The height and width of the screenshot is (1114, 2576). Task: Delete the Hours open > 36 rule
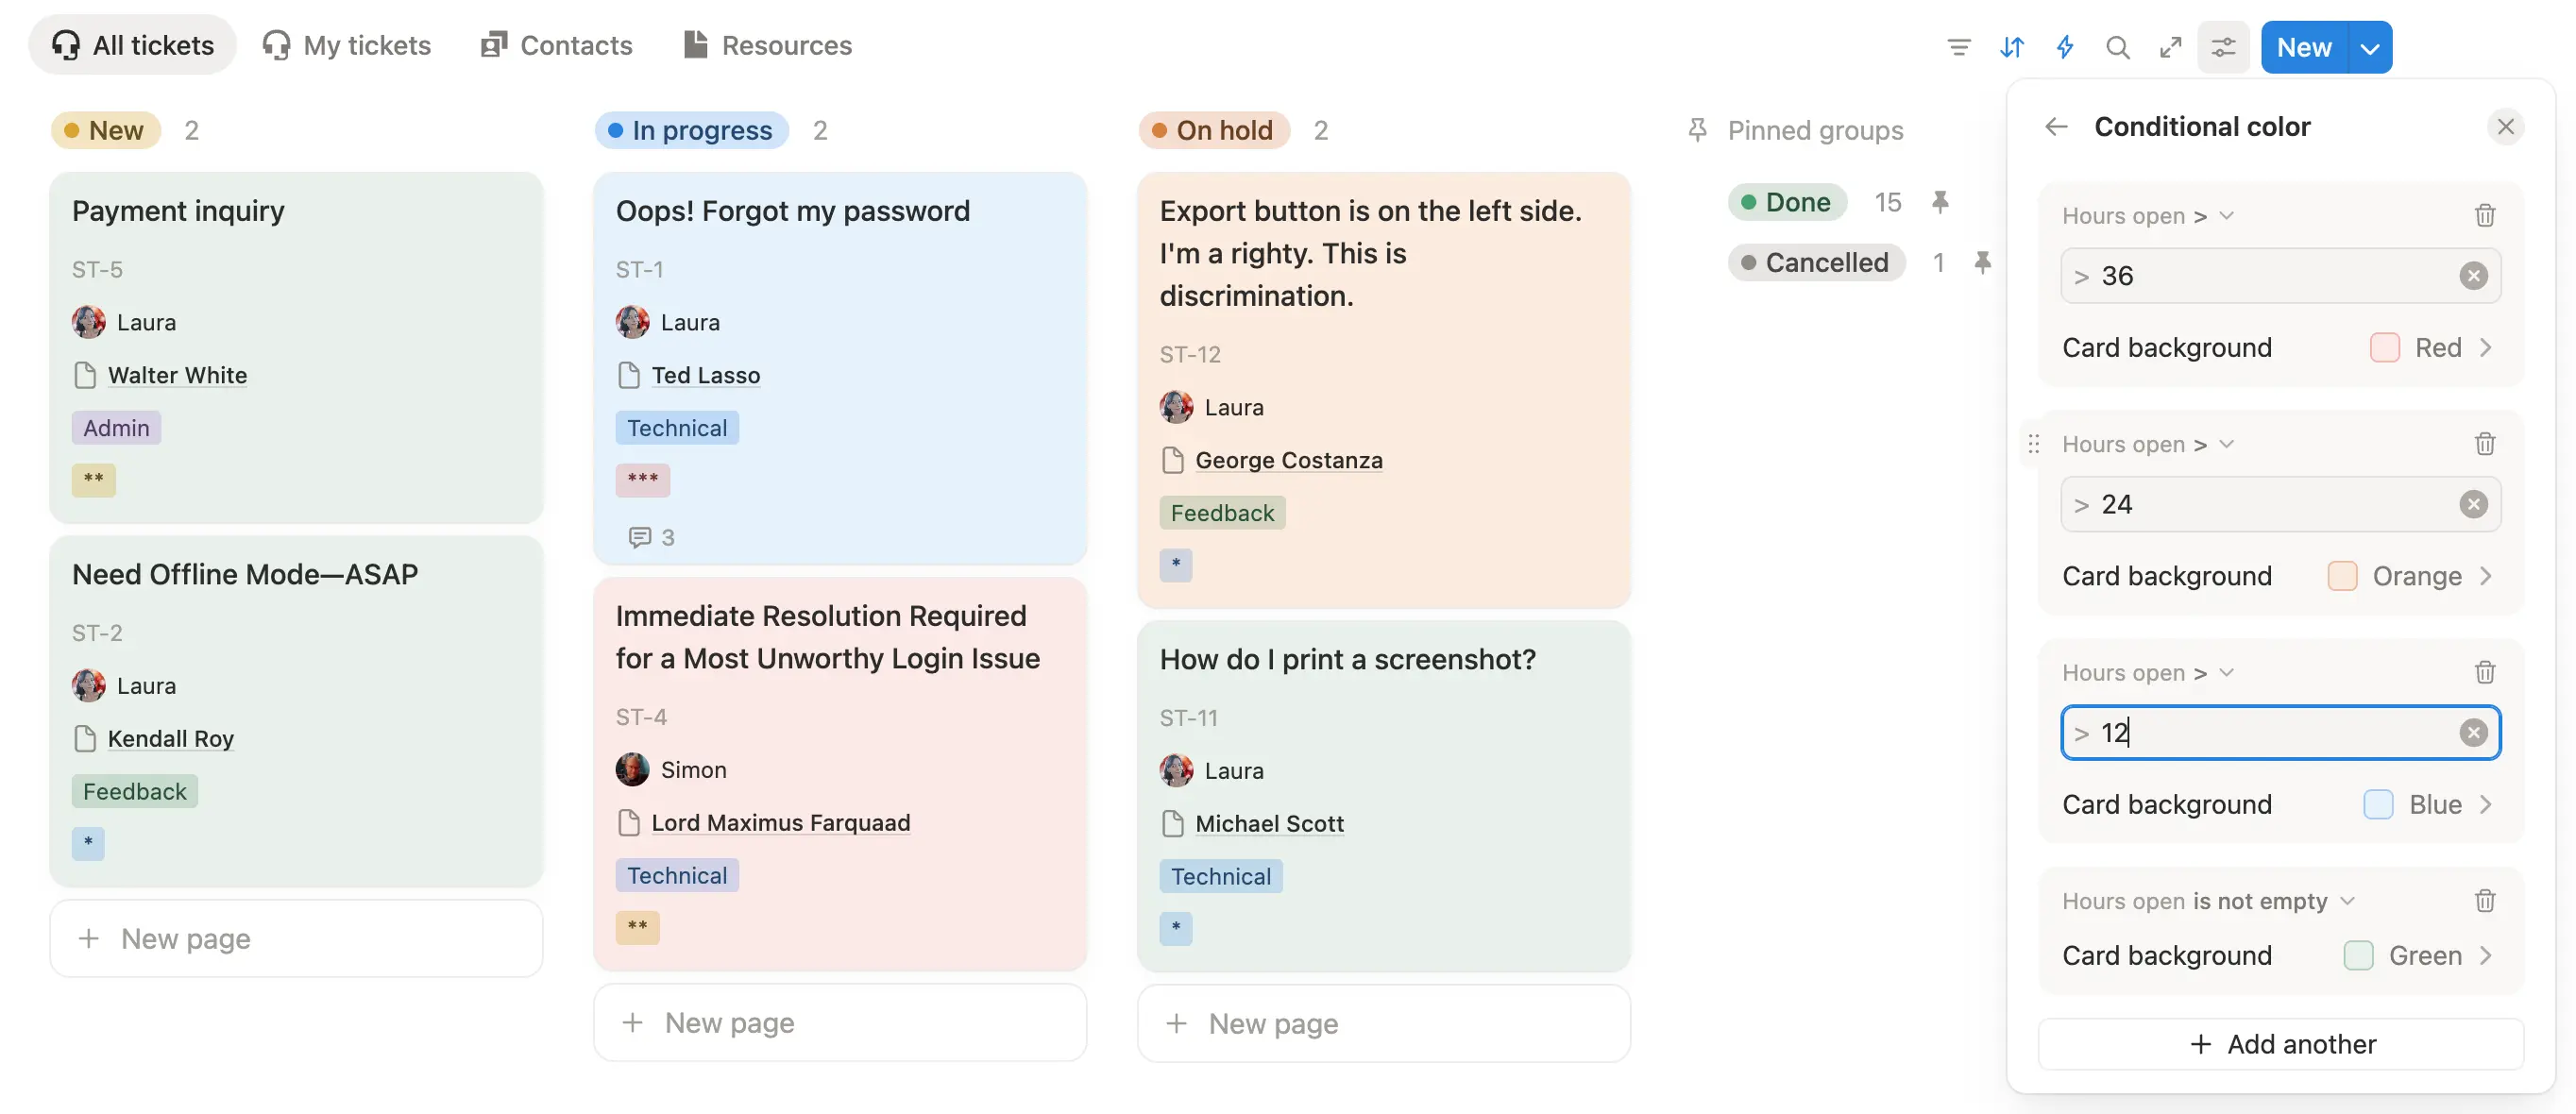tap(2486, 215)
